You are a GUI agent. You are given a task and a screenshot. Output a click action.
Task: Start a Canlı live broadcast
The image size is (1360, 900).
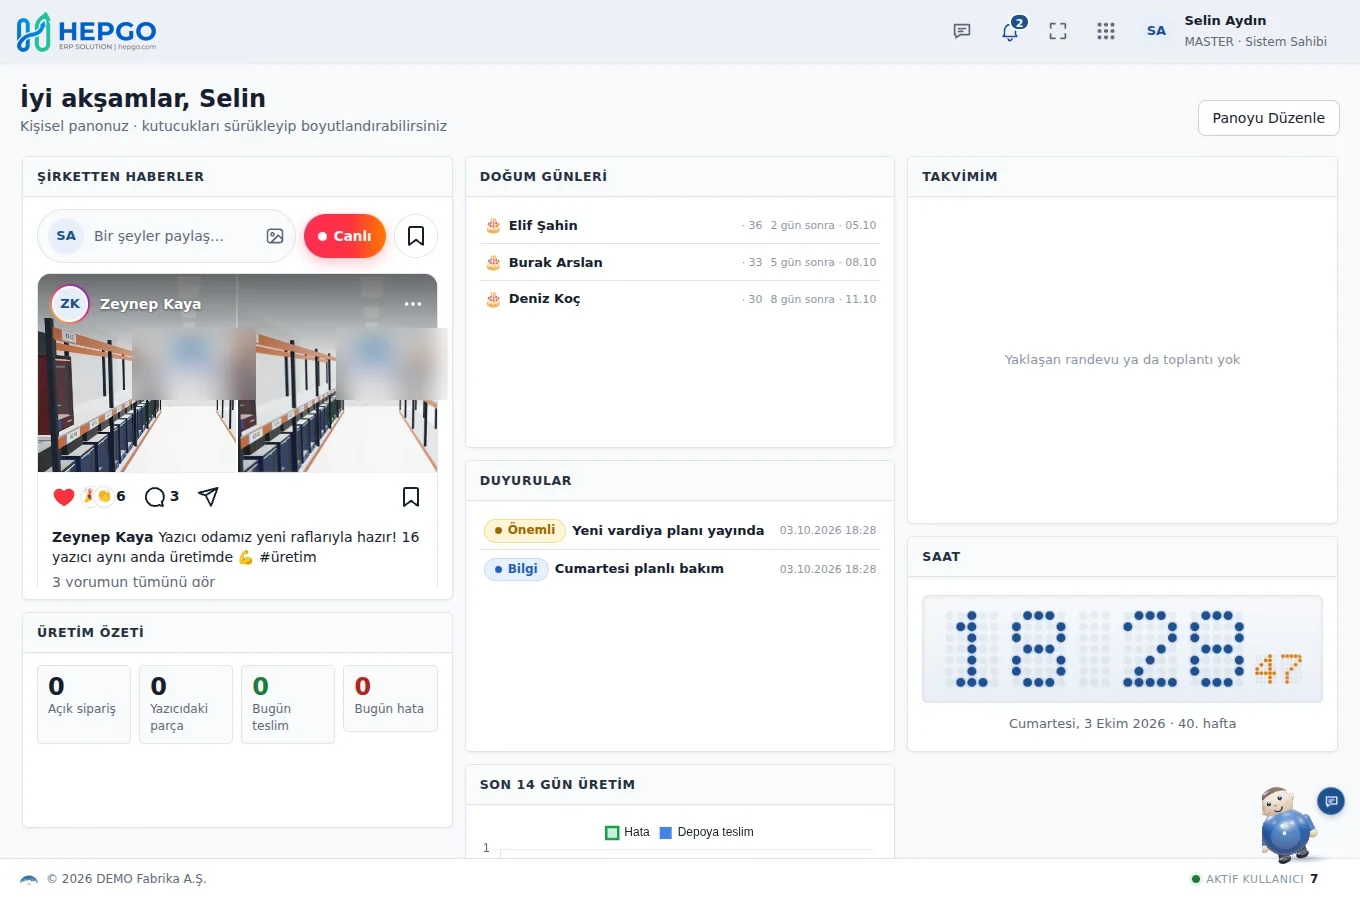(x=345, y=236)
